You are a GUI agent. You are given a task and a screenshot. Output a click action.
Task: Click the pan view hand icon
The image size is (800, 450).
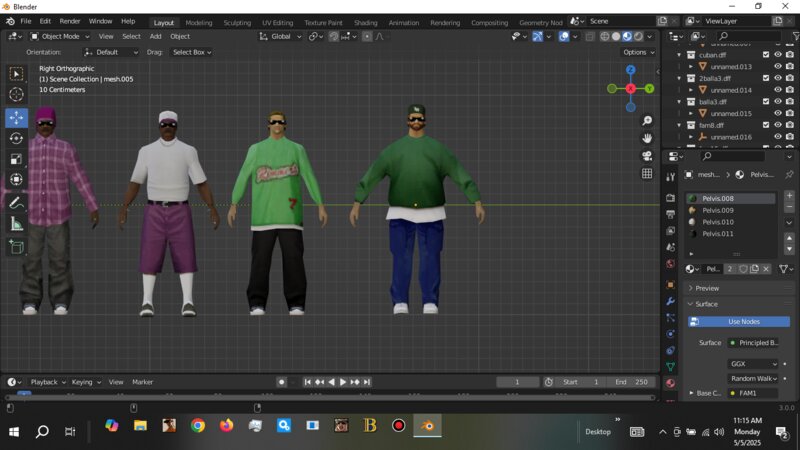pyautogui.click(x=647, y=138)
